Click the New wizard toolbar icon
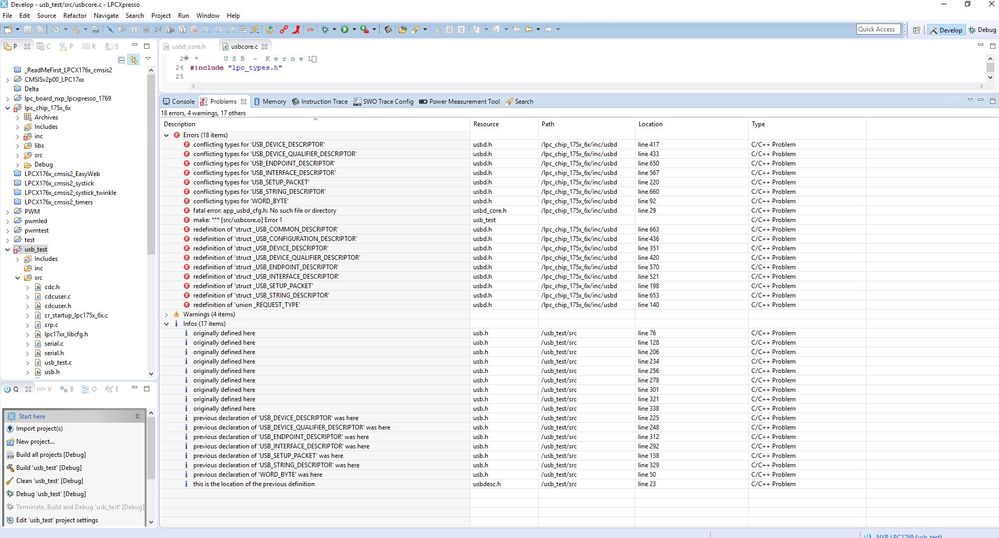The image size is (999, 538). click(8, 29)
